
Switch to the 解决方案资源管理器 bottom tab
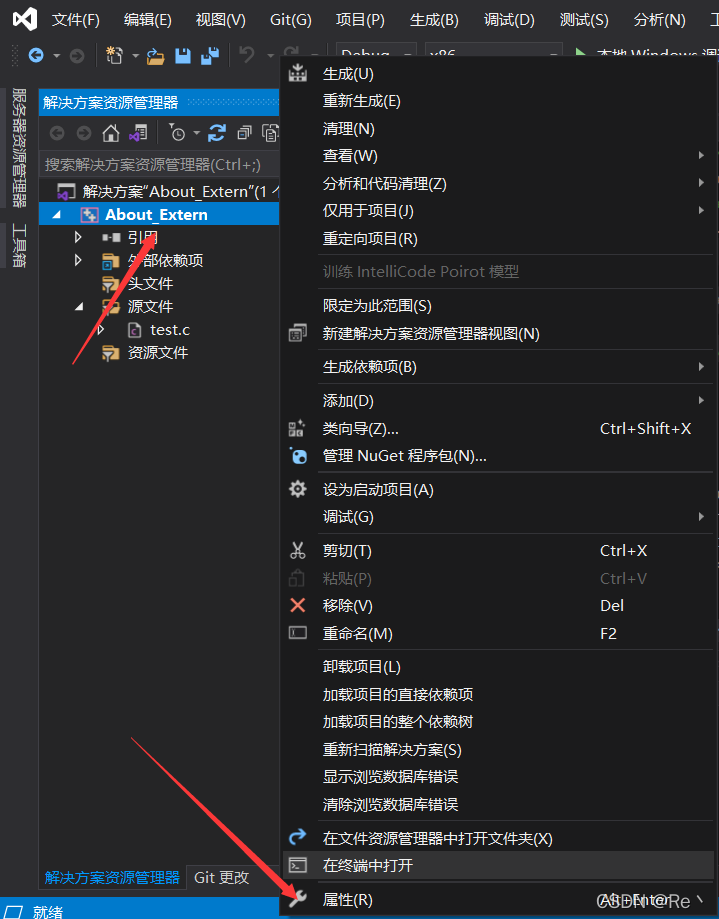pyautogui.click(x=112, y=877)
